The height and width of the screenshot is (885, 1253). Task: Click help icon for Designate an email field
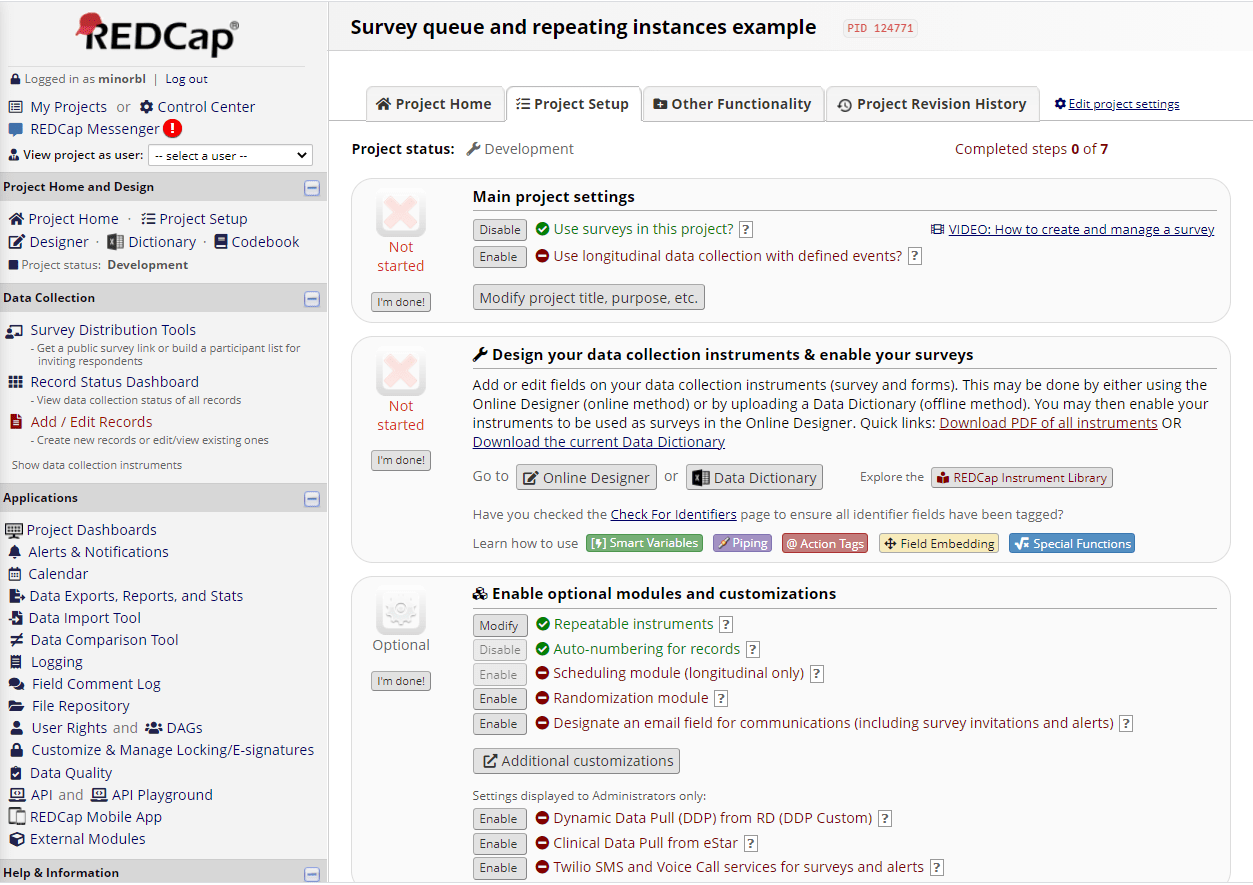1126,723
